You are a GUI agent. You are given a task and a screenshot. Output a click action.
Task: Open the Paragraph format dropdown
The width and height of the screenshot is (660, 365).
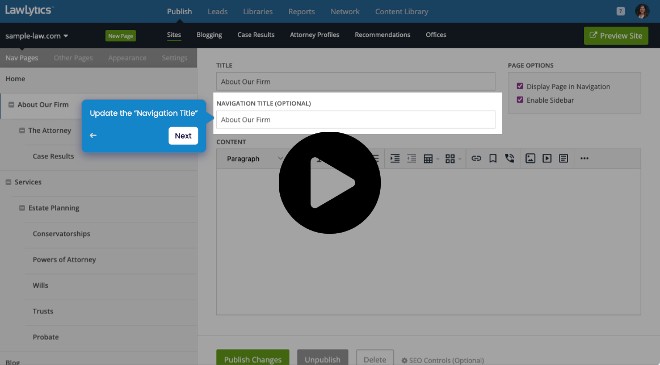tap(254, 158)
